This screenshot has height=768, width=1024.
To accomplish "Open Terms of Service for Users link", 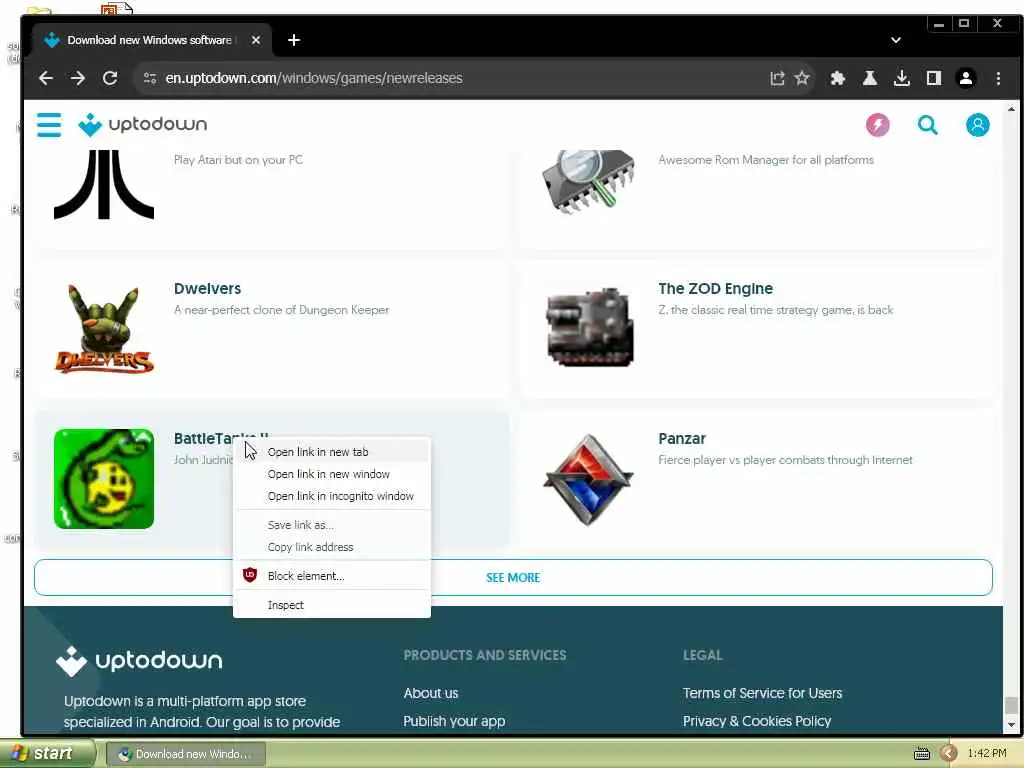I will [x=762, y=693].
